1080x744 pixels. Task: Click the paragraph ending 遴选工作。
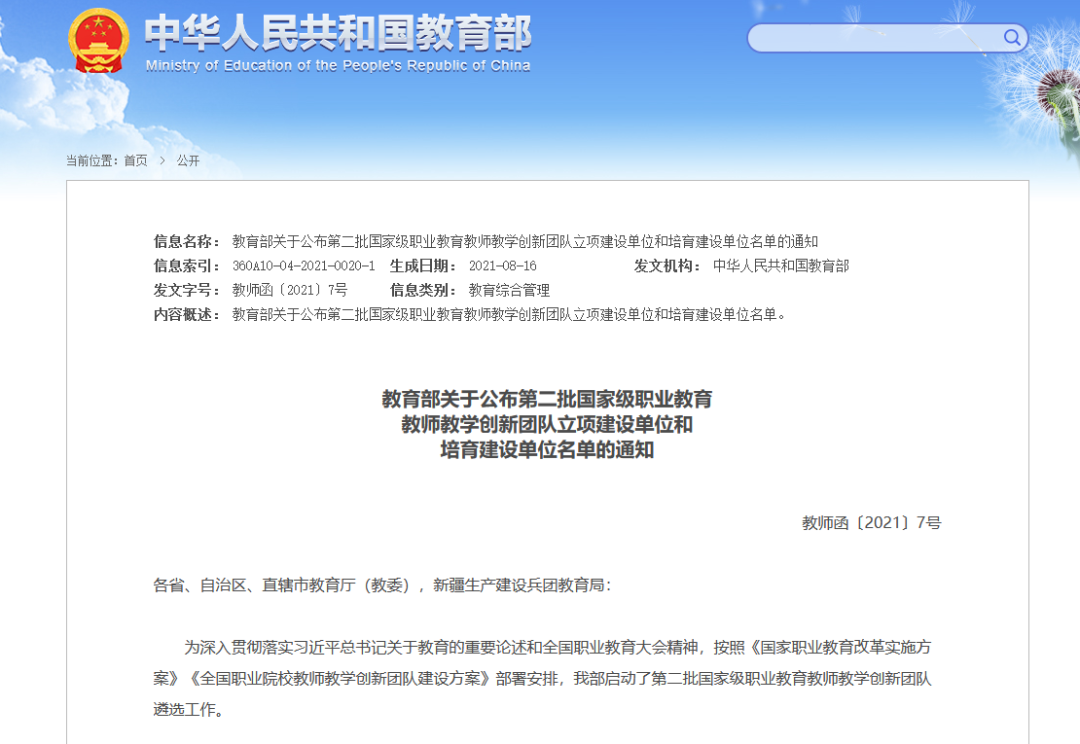[x=188, y=710]
